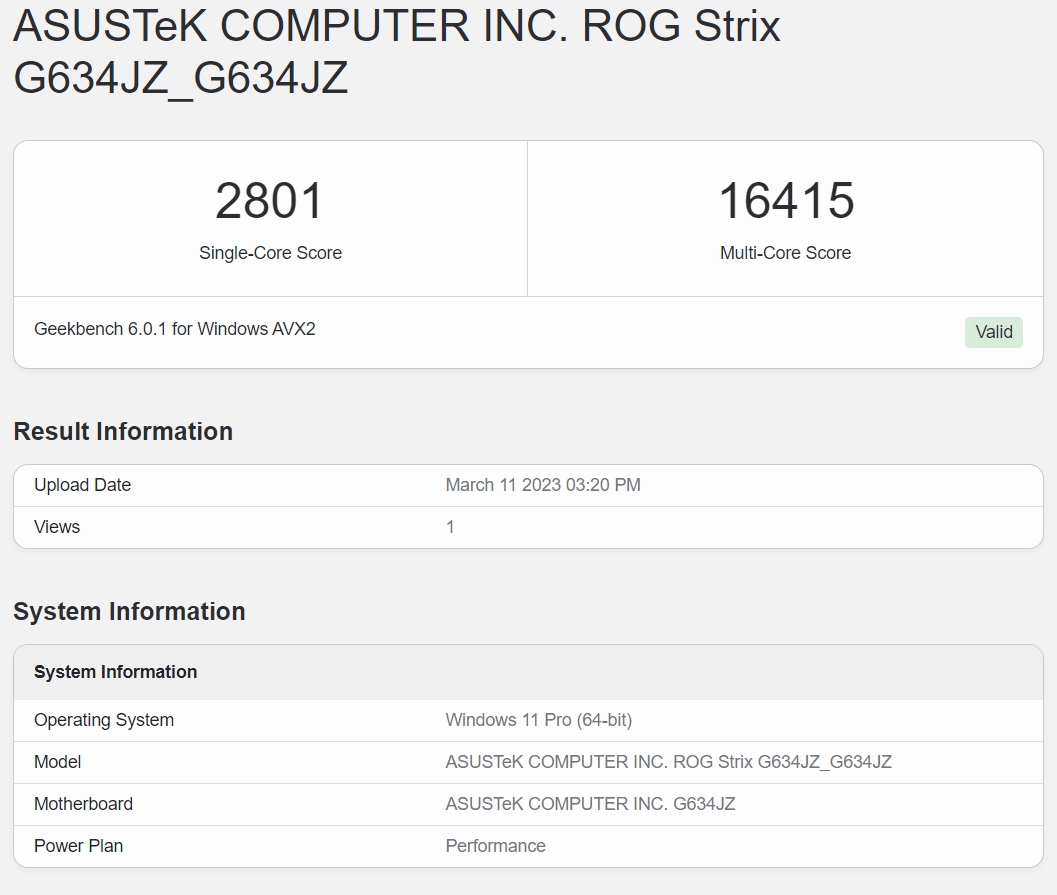Image resolution: width=1057 pixels, height=895 pixels.
Task: Click the 2801 single-core score number
Action: [270, 201]
